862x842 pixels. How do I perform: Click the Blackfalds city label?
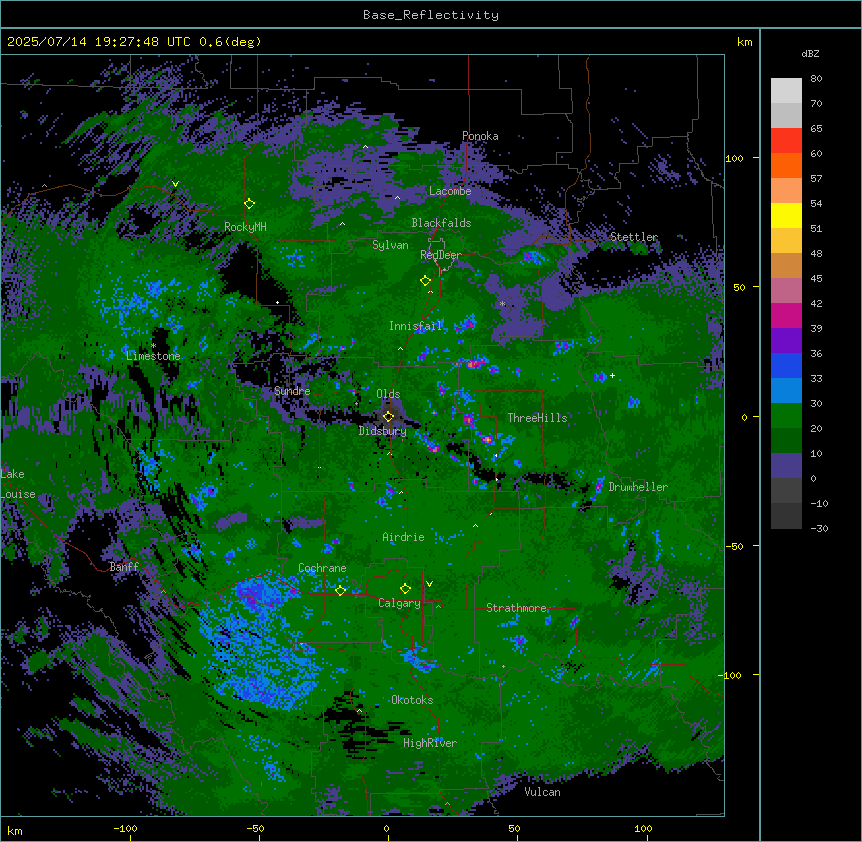click(441, 223)
